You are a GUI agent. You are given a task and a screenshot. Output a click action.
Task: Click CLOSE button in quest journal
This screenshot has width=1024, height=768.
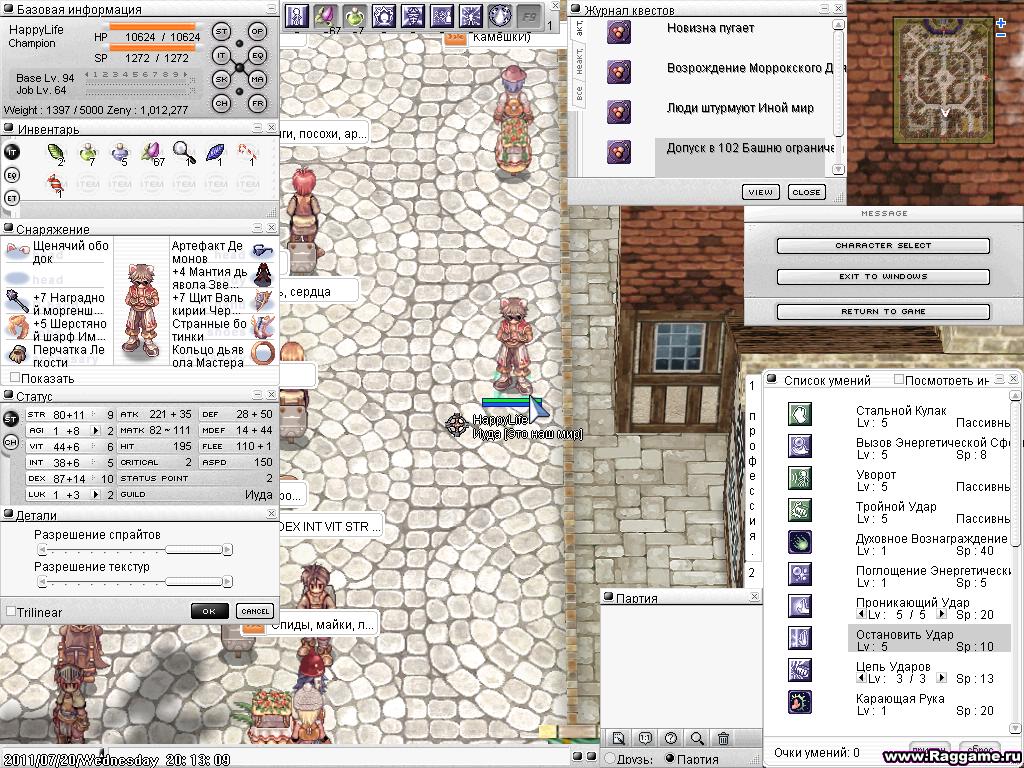click(806, 192)
